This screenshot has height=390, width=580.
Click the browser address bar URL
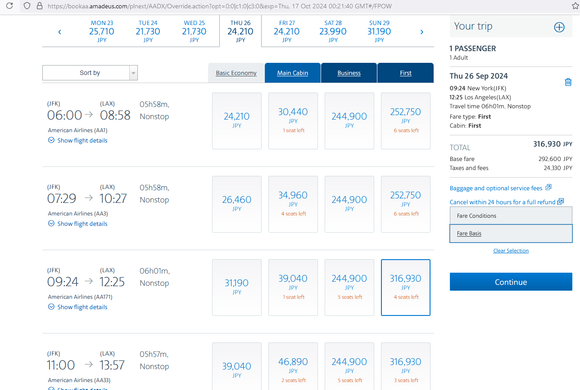(220, 6)
